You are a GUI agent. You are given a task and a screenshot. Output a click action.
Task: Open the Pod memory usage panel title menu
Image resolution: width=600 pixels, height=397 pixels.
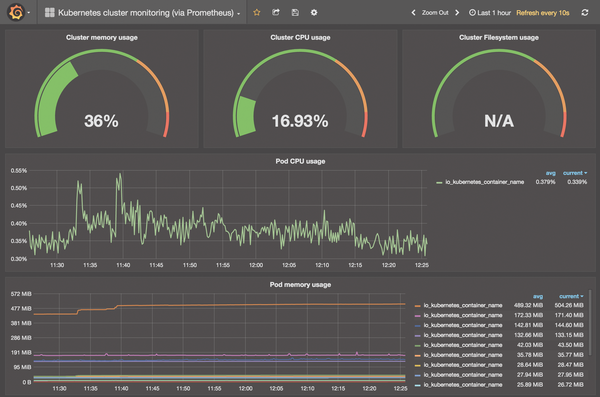click(x=300, y=284)
